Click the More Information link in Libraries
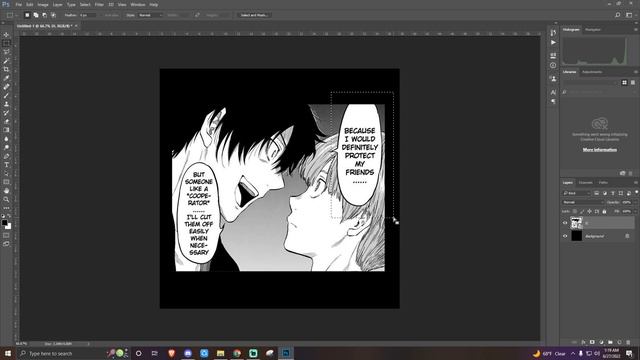The image size is (640, 360). 600,150
